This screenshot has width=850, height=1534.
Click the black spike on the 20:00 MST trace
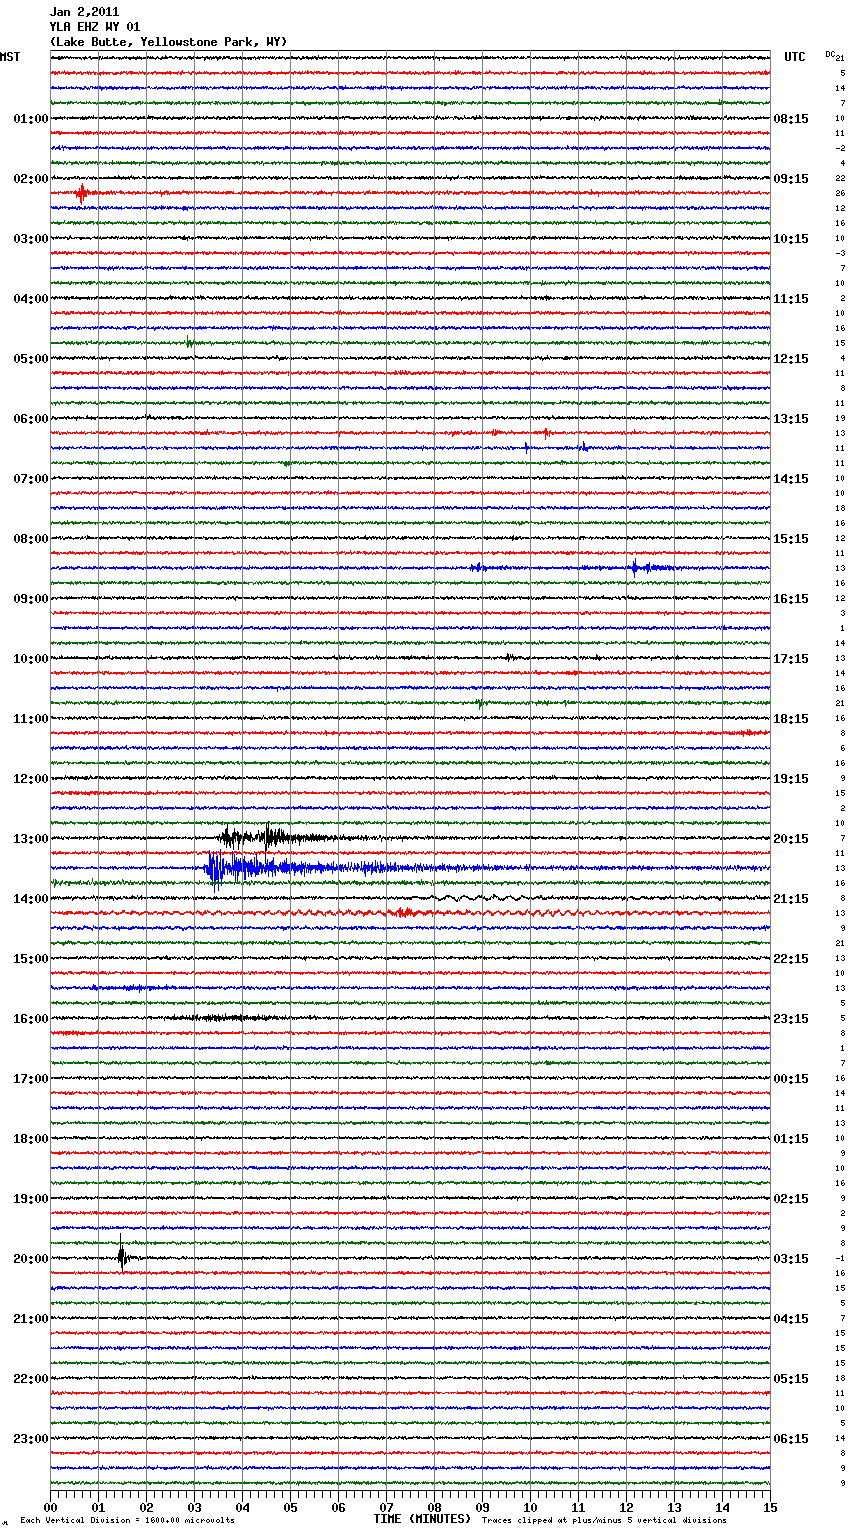click(122, 1256)
